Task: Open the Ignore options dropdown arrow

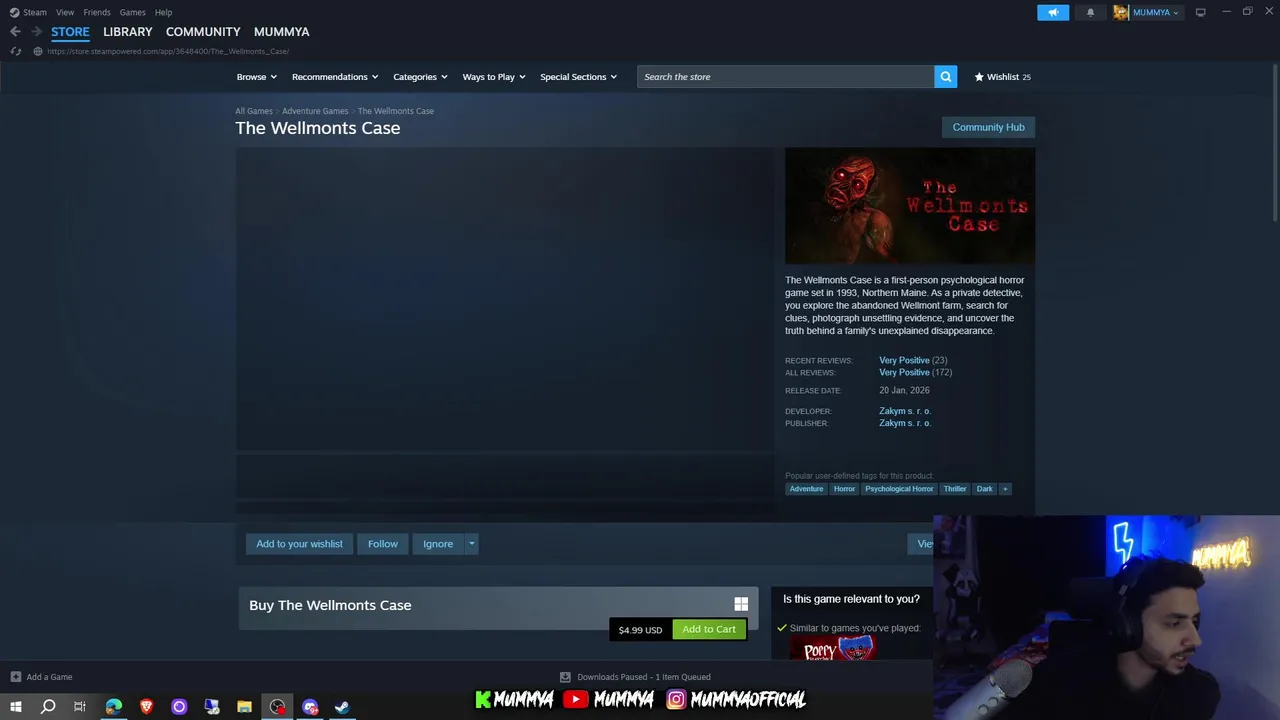Action: point(471,544)
